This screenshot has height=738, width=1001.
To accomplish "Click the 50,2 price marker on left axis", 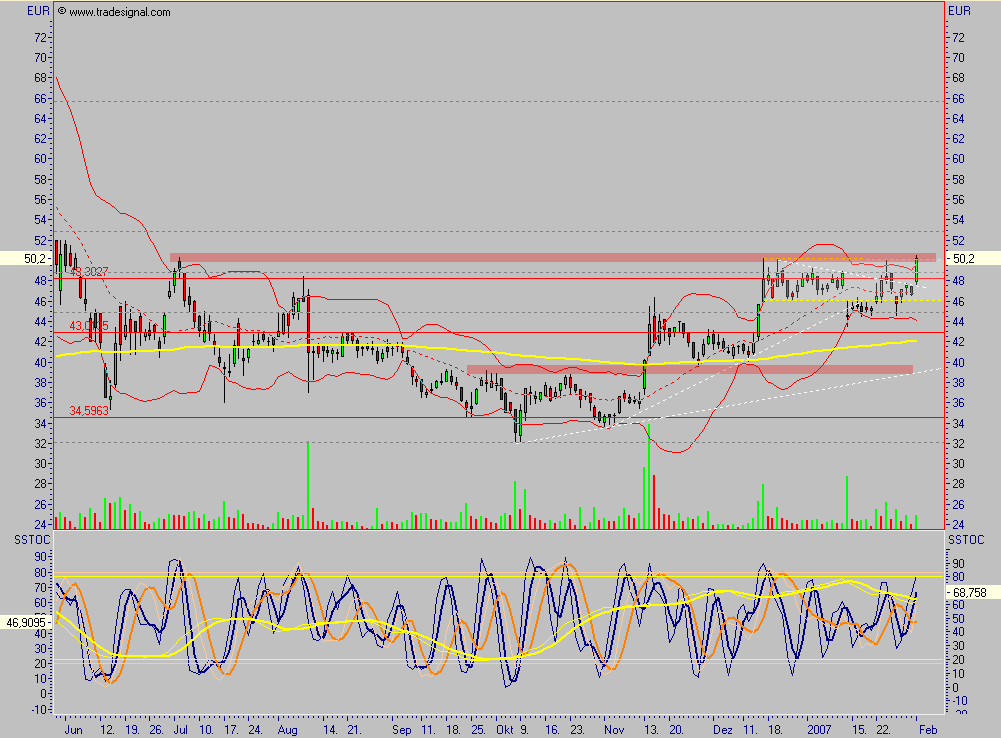I will pos(36,258).
